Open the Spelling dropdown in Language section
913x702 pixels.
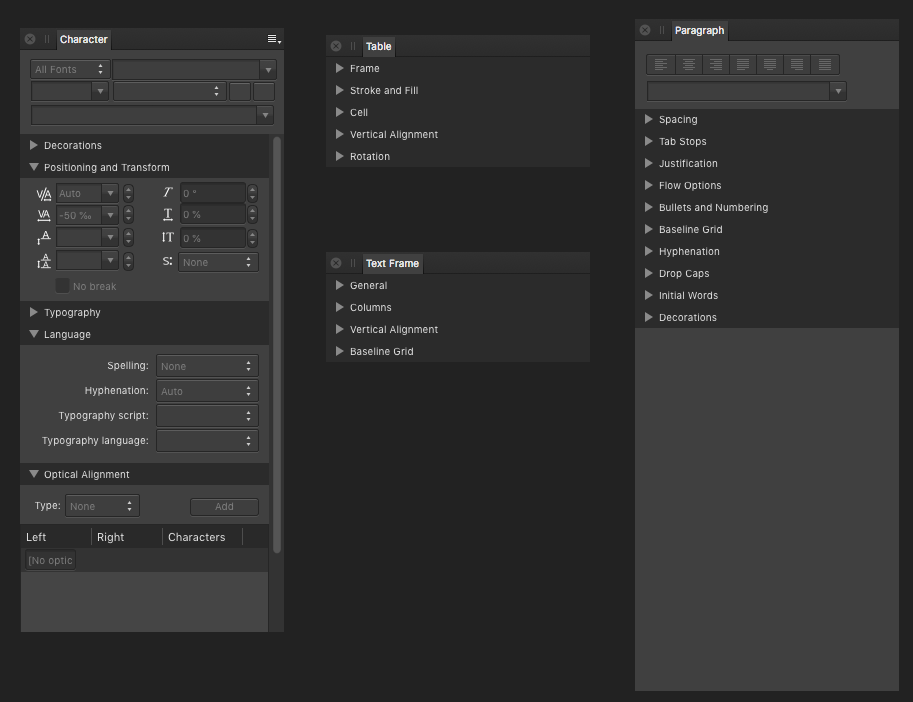tap(207, 365)
